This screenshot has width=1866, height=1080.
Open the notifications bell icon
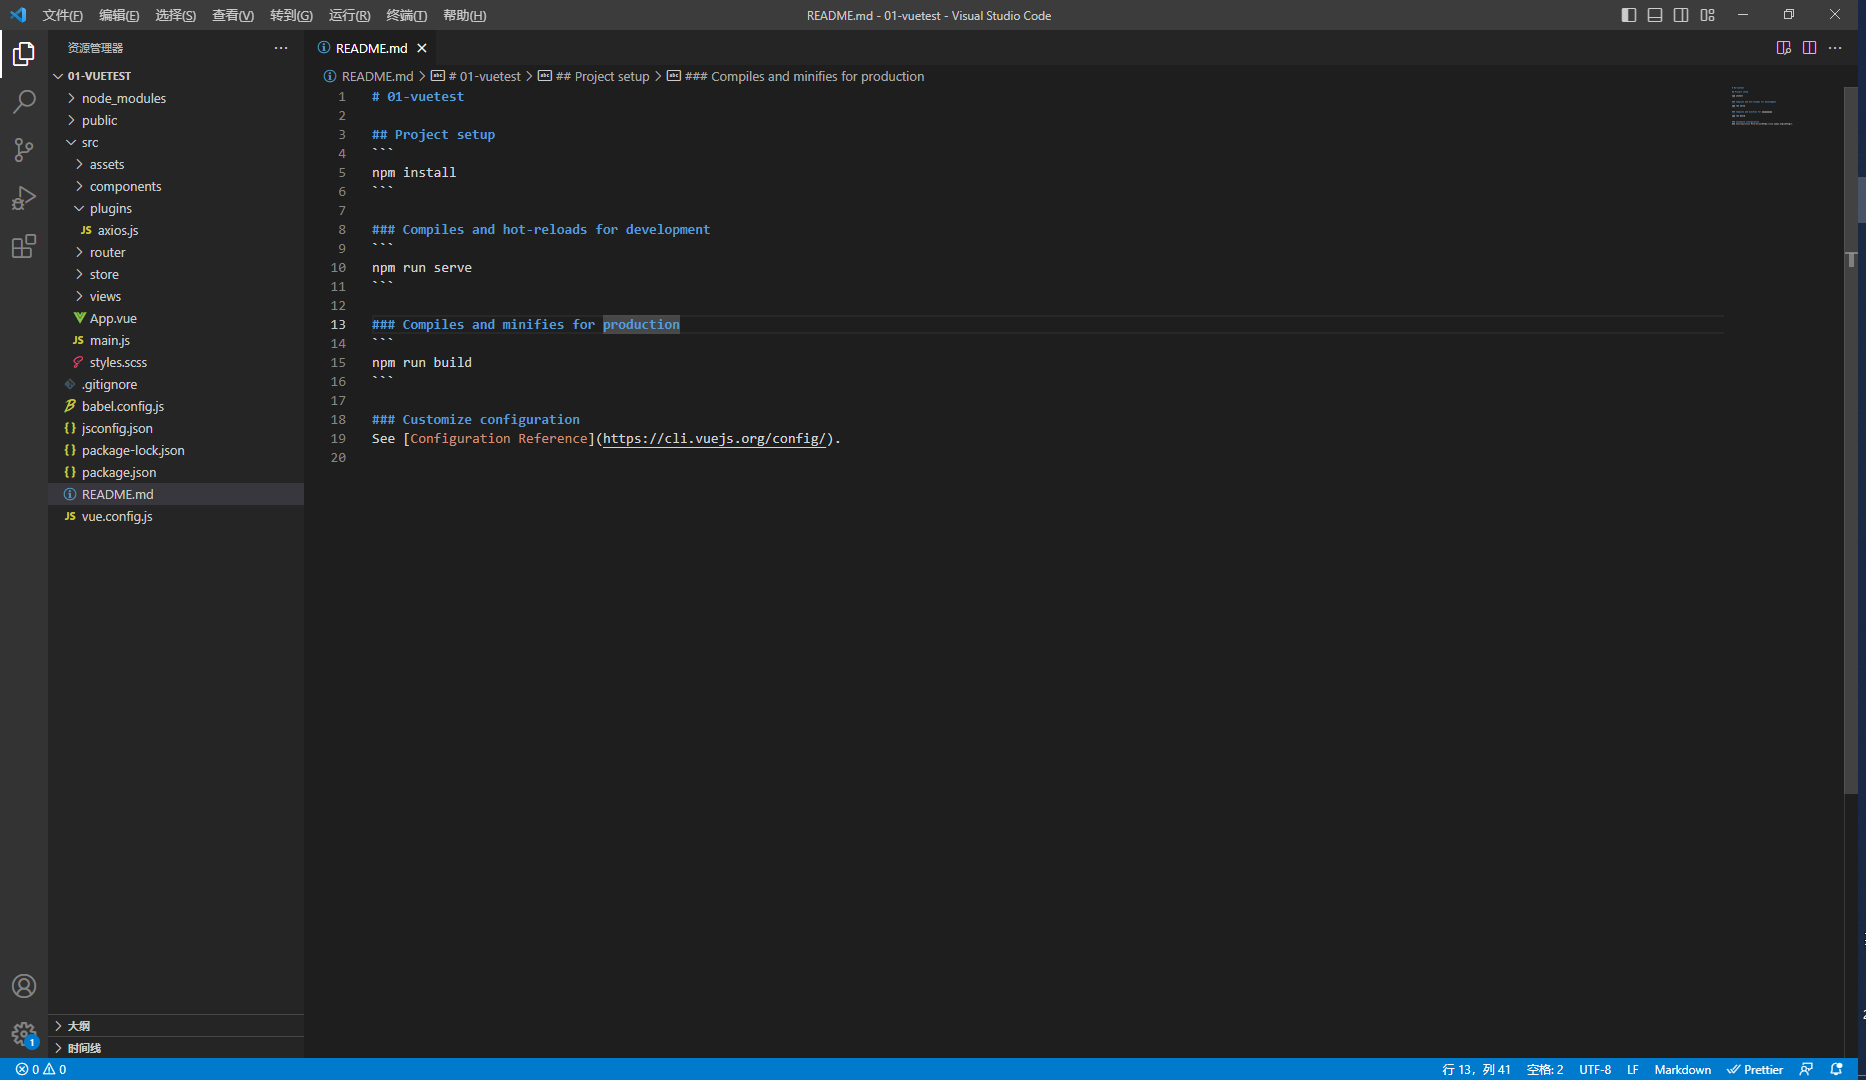click(1836, 1069)
